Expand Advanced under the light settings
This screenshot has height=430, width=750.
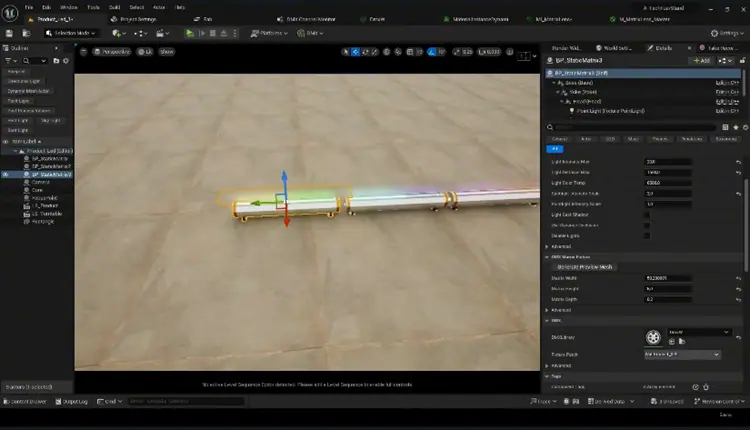(x=547, y=247)
